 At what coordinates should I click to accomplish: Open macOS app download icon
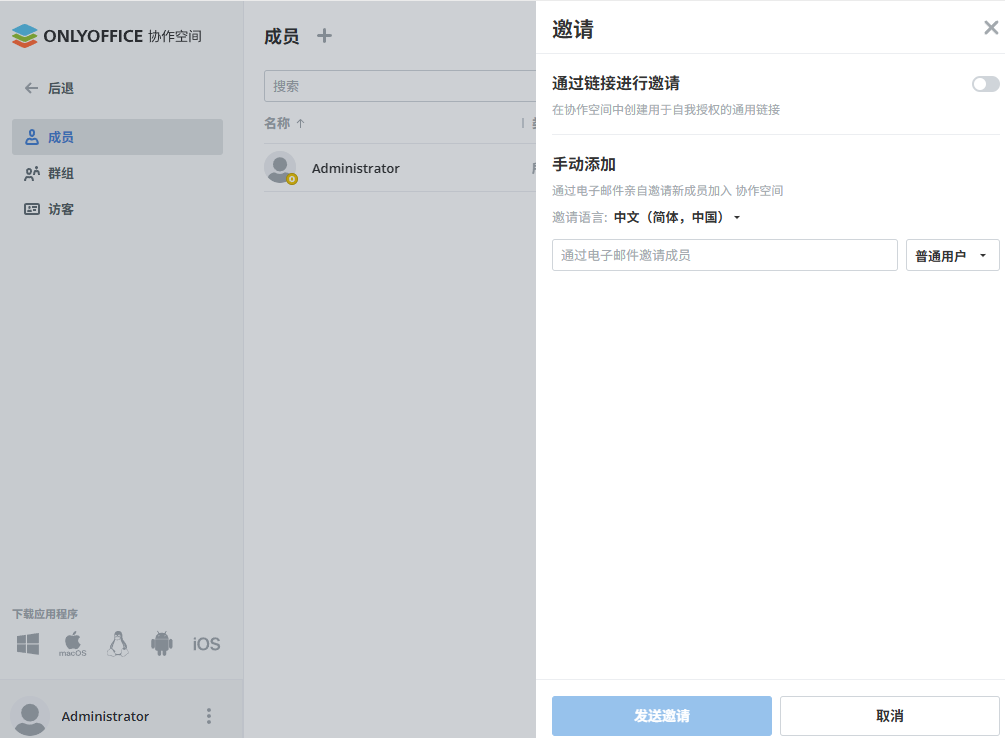(72, 644)
